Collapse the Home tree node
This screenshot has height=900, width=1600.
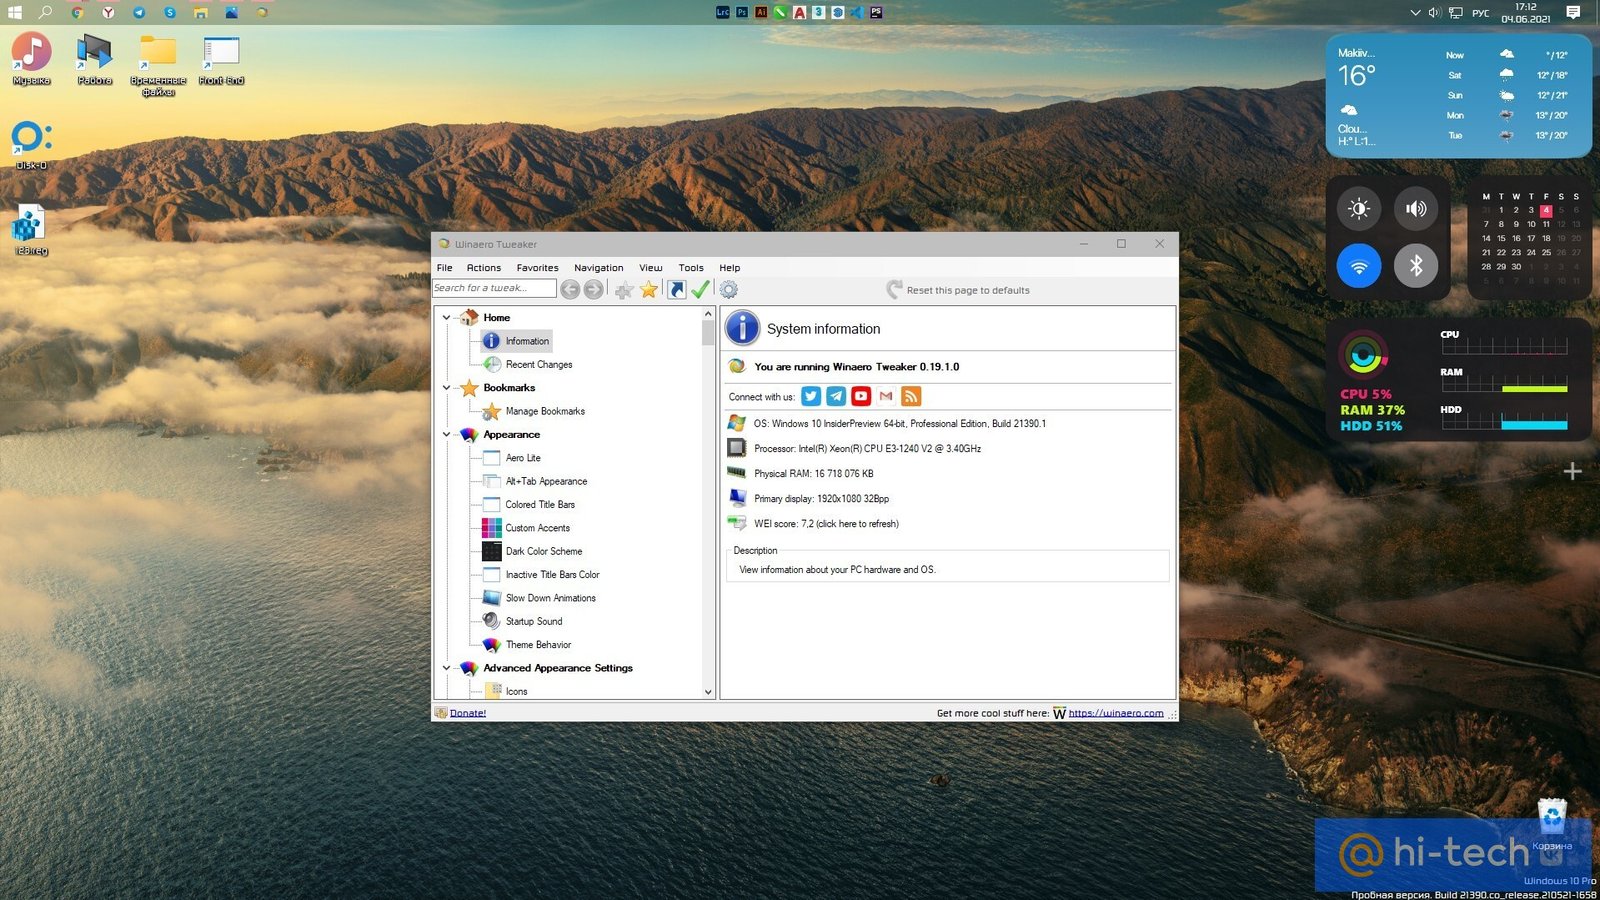447,317
